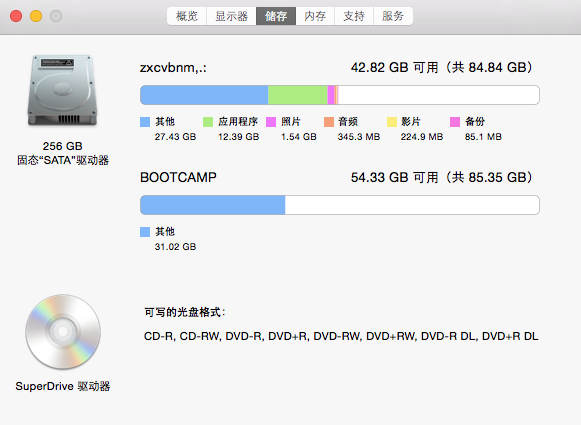Switch to the 概览 tab
This screenshot has width=581, height=425.
pos(186,16)
